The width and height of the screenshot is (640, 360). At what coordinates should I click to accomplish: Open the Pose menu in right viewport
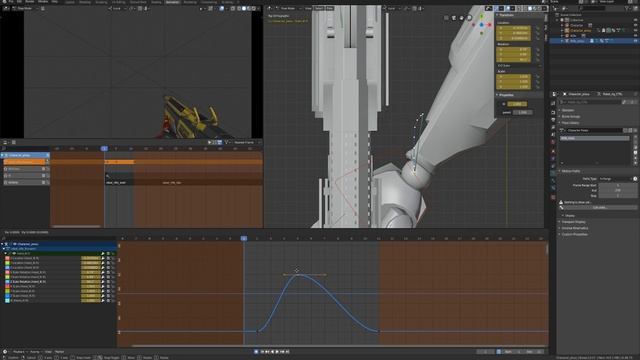(x=329, y=8)
